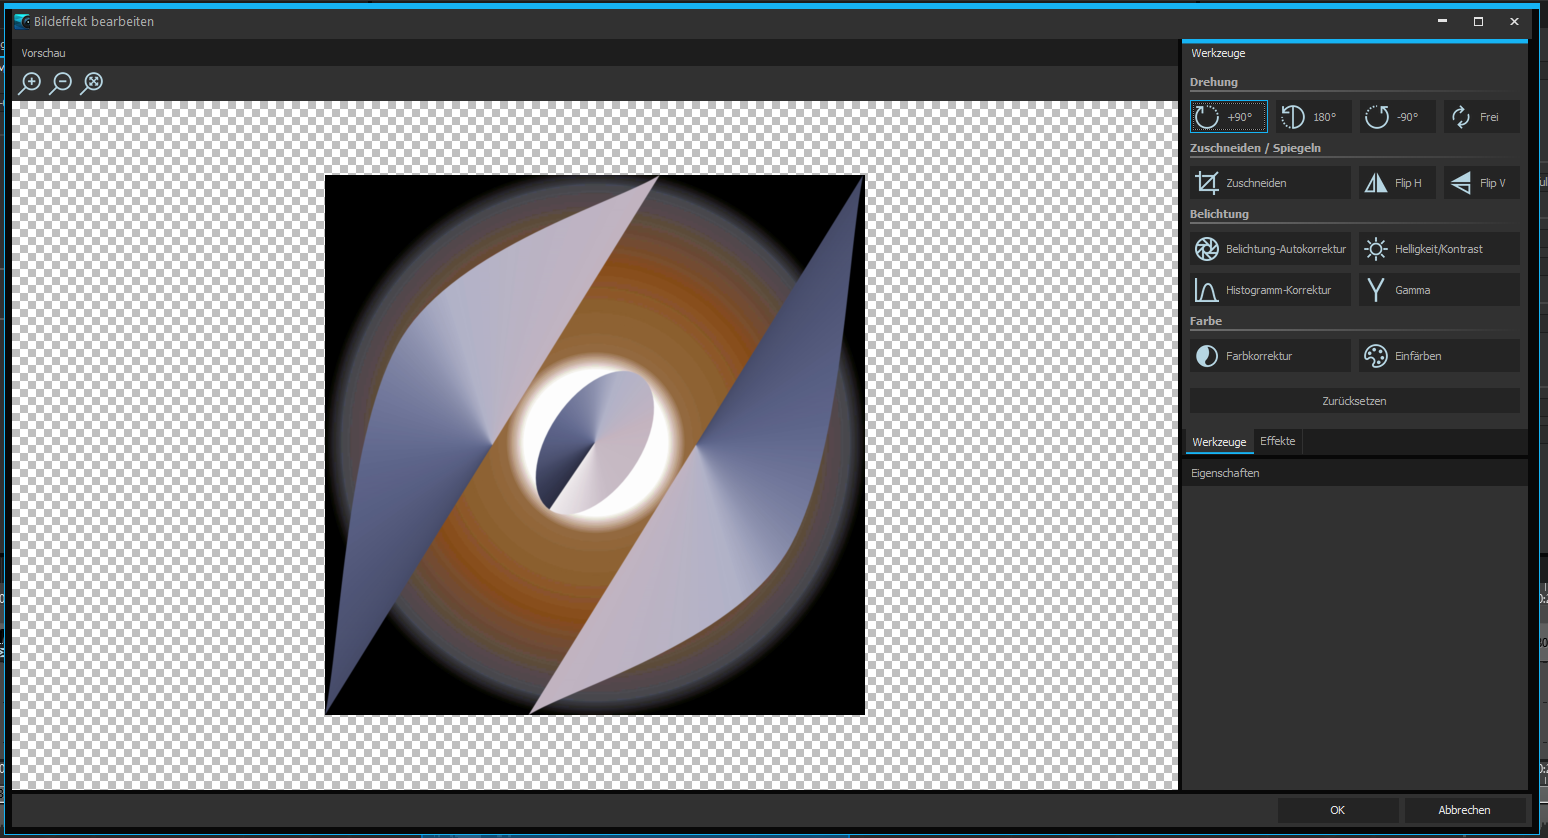Flip the image horizontally with Flip H

(x=1397, y=183)
